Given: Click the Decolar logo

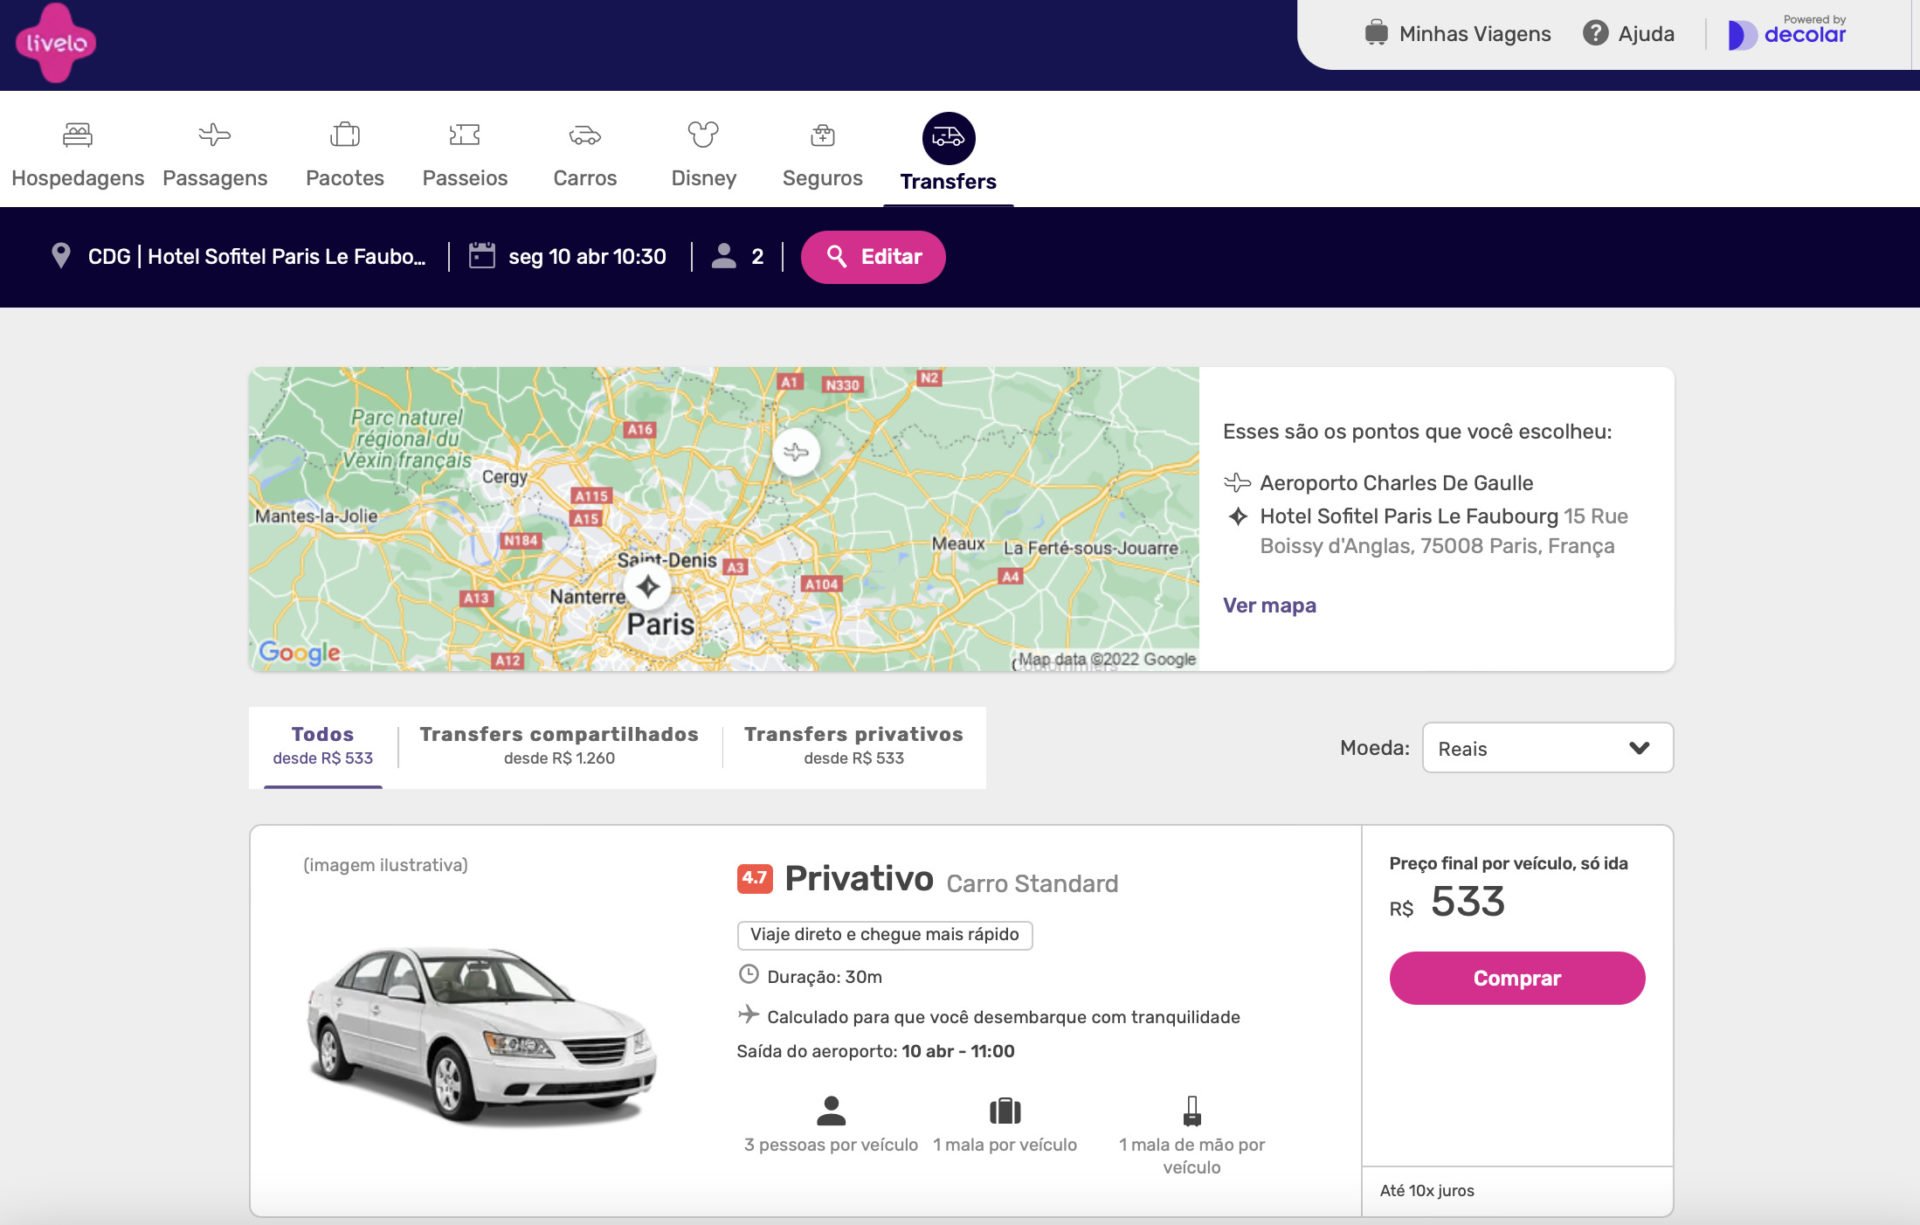Looking at the screenshot, I should pos(1787,33).
